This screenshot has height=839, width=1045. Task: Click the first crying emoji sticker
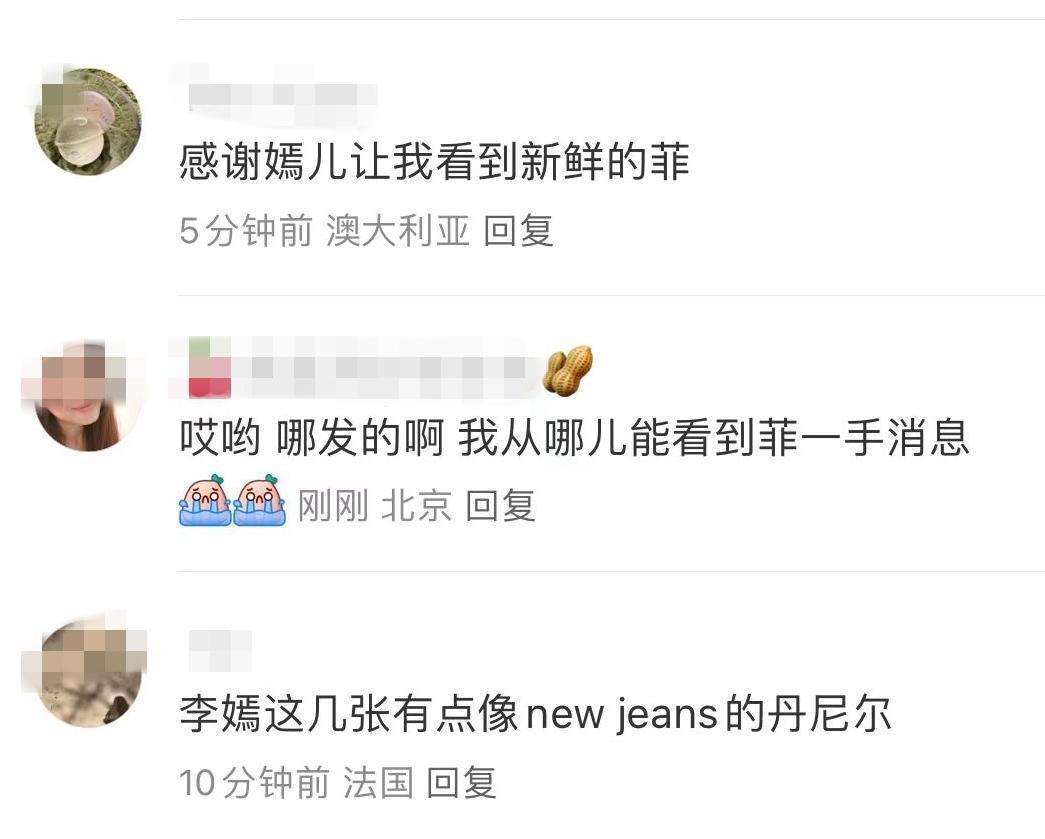[205, 500]
